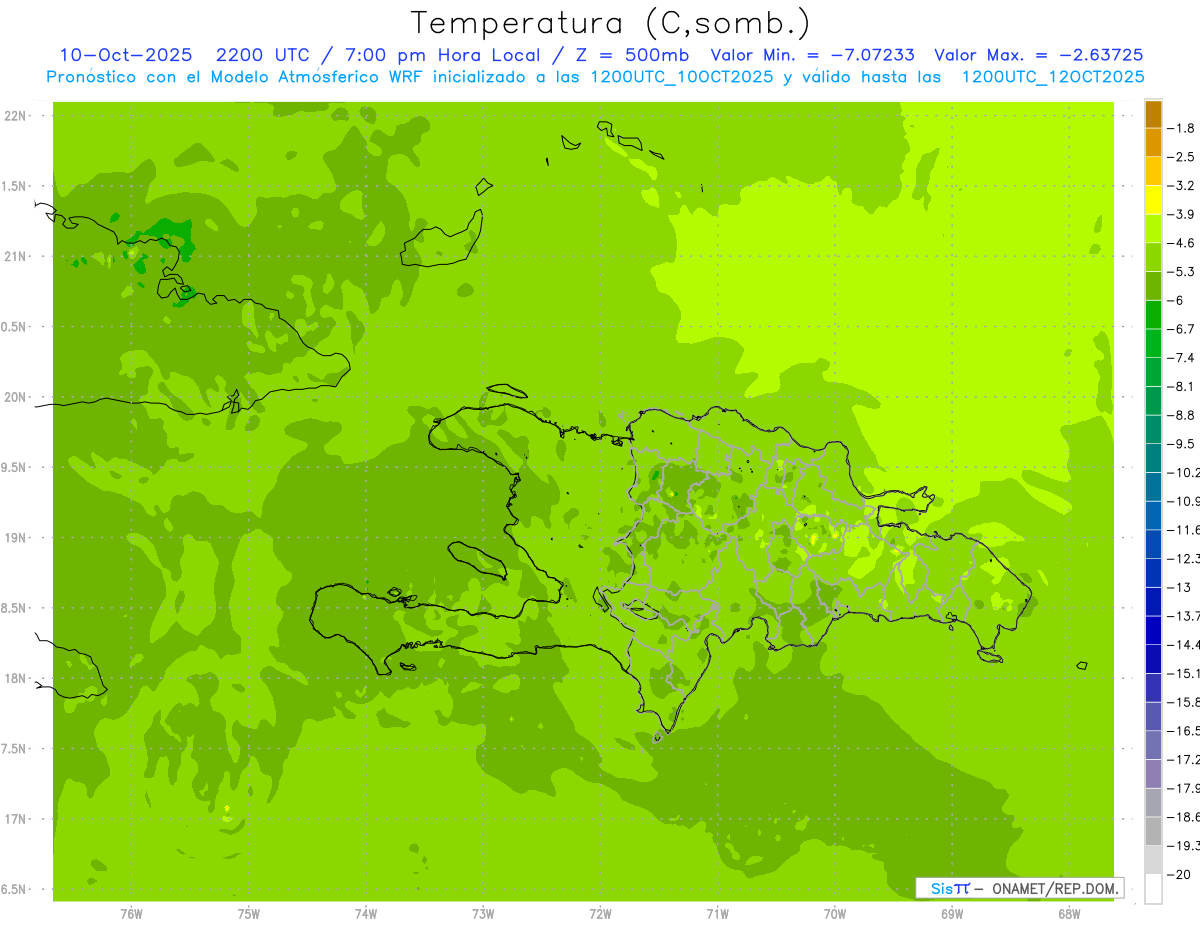Click the '21N' latitude label
This screenshot has width=1200, height=927.
16,257
